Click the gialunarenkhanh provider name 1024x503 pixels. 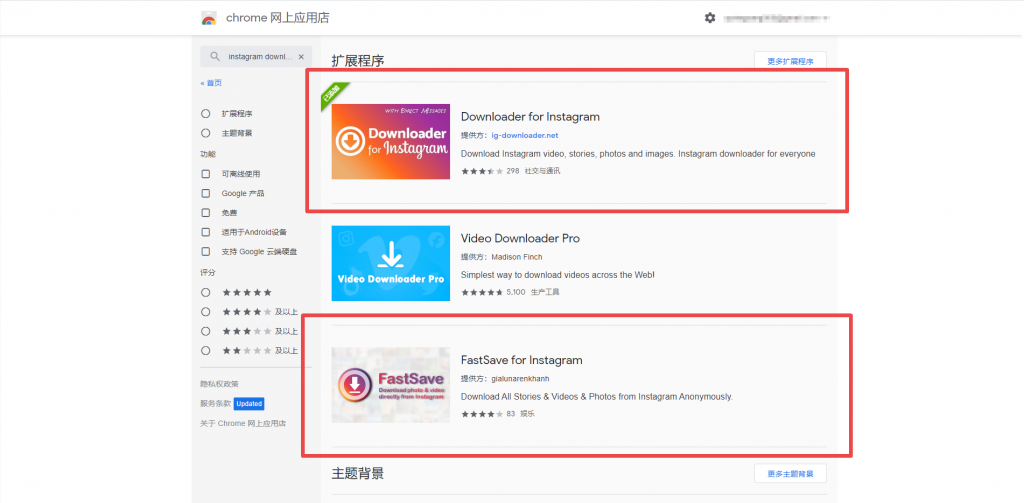[520, 378]
